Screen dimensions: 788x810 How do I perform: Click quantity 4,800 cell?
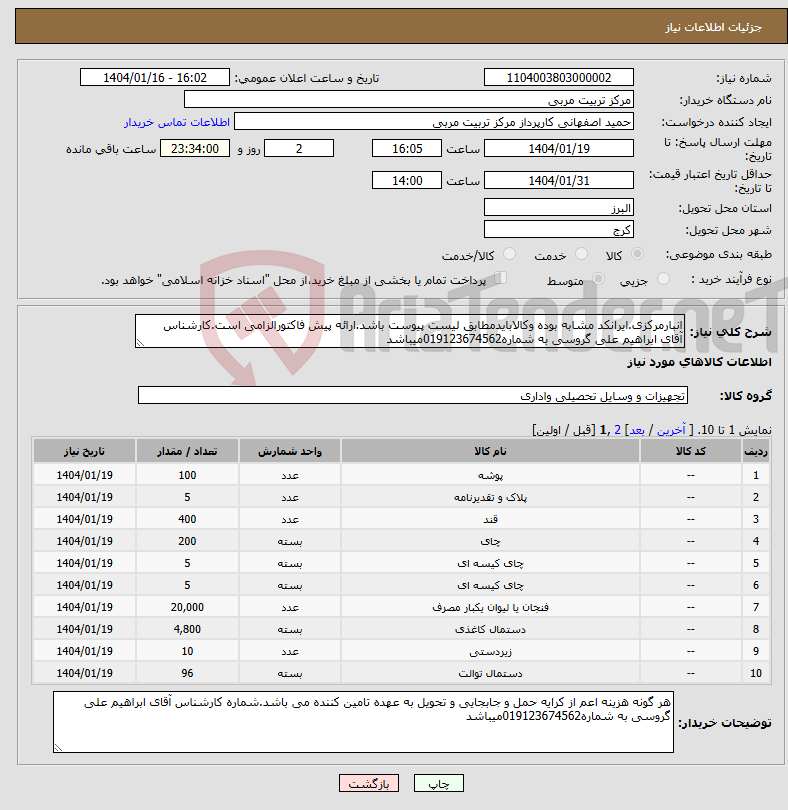187,629
